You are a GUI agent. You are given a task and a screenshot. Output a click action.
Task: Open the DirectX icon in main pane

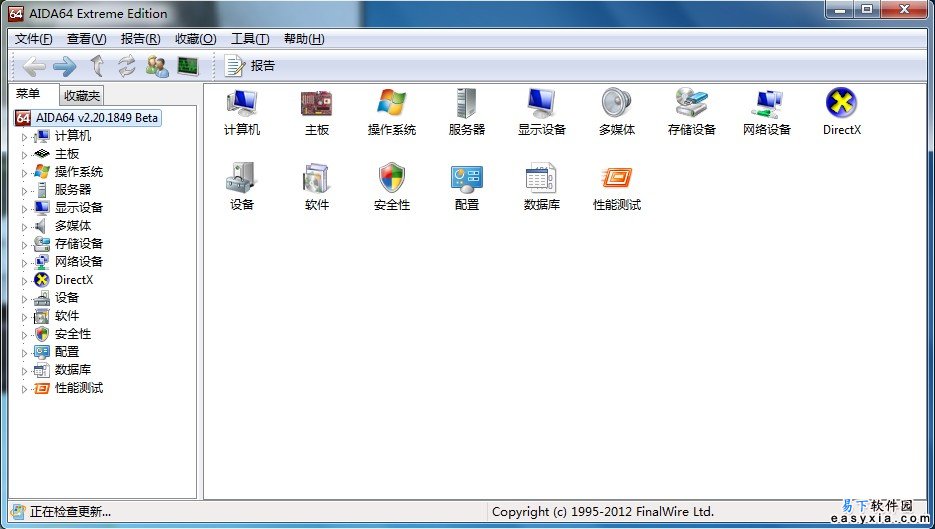point(841,103)
